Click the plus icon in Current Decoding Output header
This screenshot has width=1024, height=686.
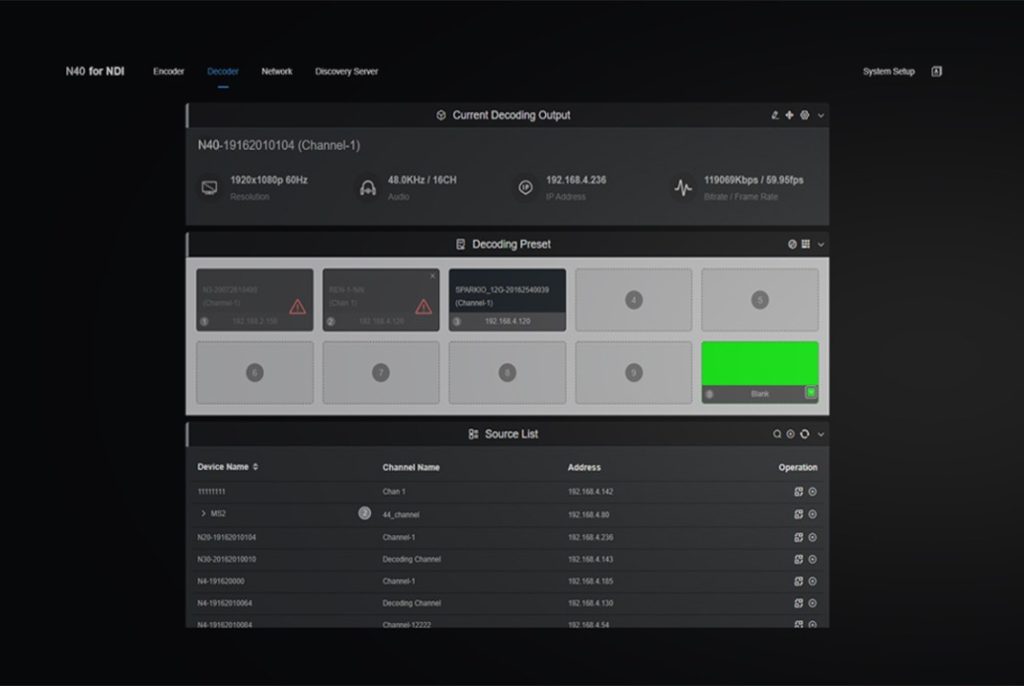pos(789,115)
